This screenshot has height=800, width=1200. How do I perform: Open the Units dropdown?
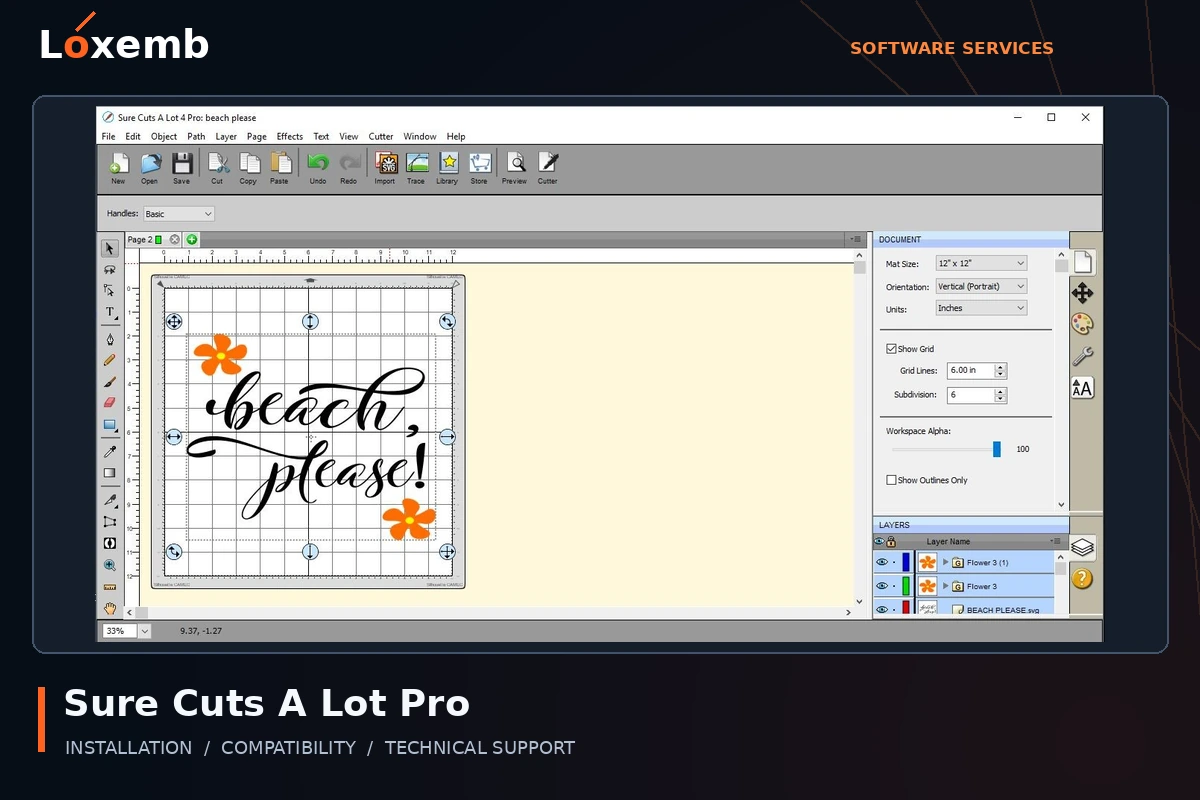click(x=982, y=308)
